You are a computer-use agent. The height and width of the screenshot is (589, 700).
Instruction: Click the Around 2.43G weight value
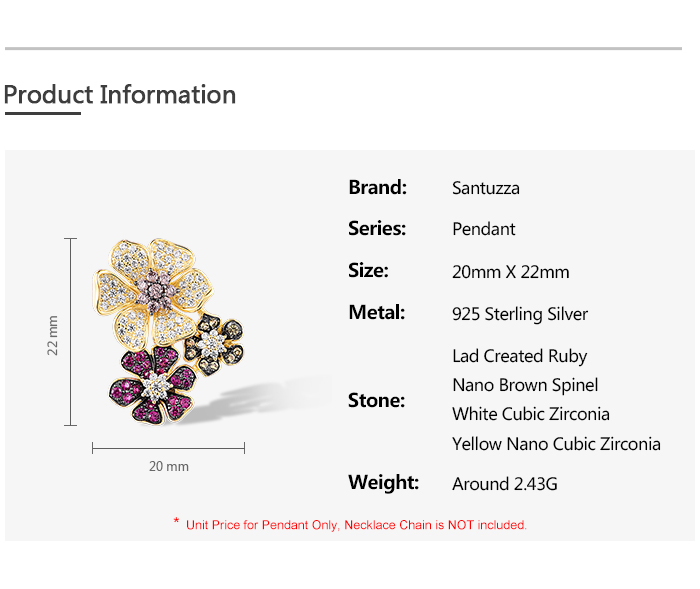tap(505, 484)
